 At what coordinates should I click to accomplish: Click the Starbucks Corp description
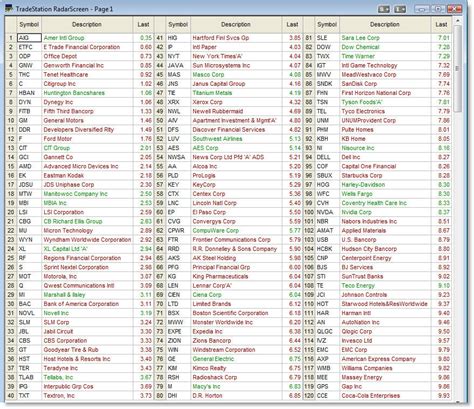click(362, 175)
